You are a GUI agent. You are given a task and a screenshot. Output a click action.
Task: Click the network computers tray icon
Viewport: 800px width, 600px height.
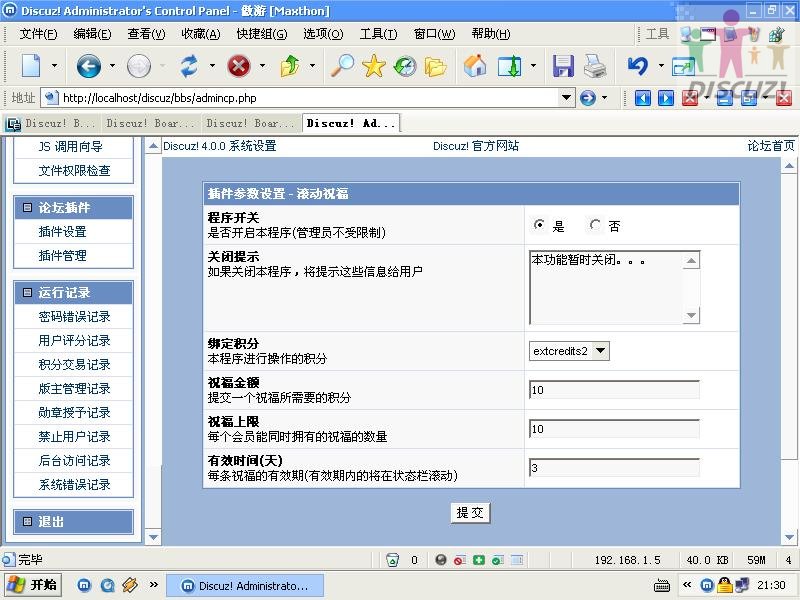tap(741, 585)
